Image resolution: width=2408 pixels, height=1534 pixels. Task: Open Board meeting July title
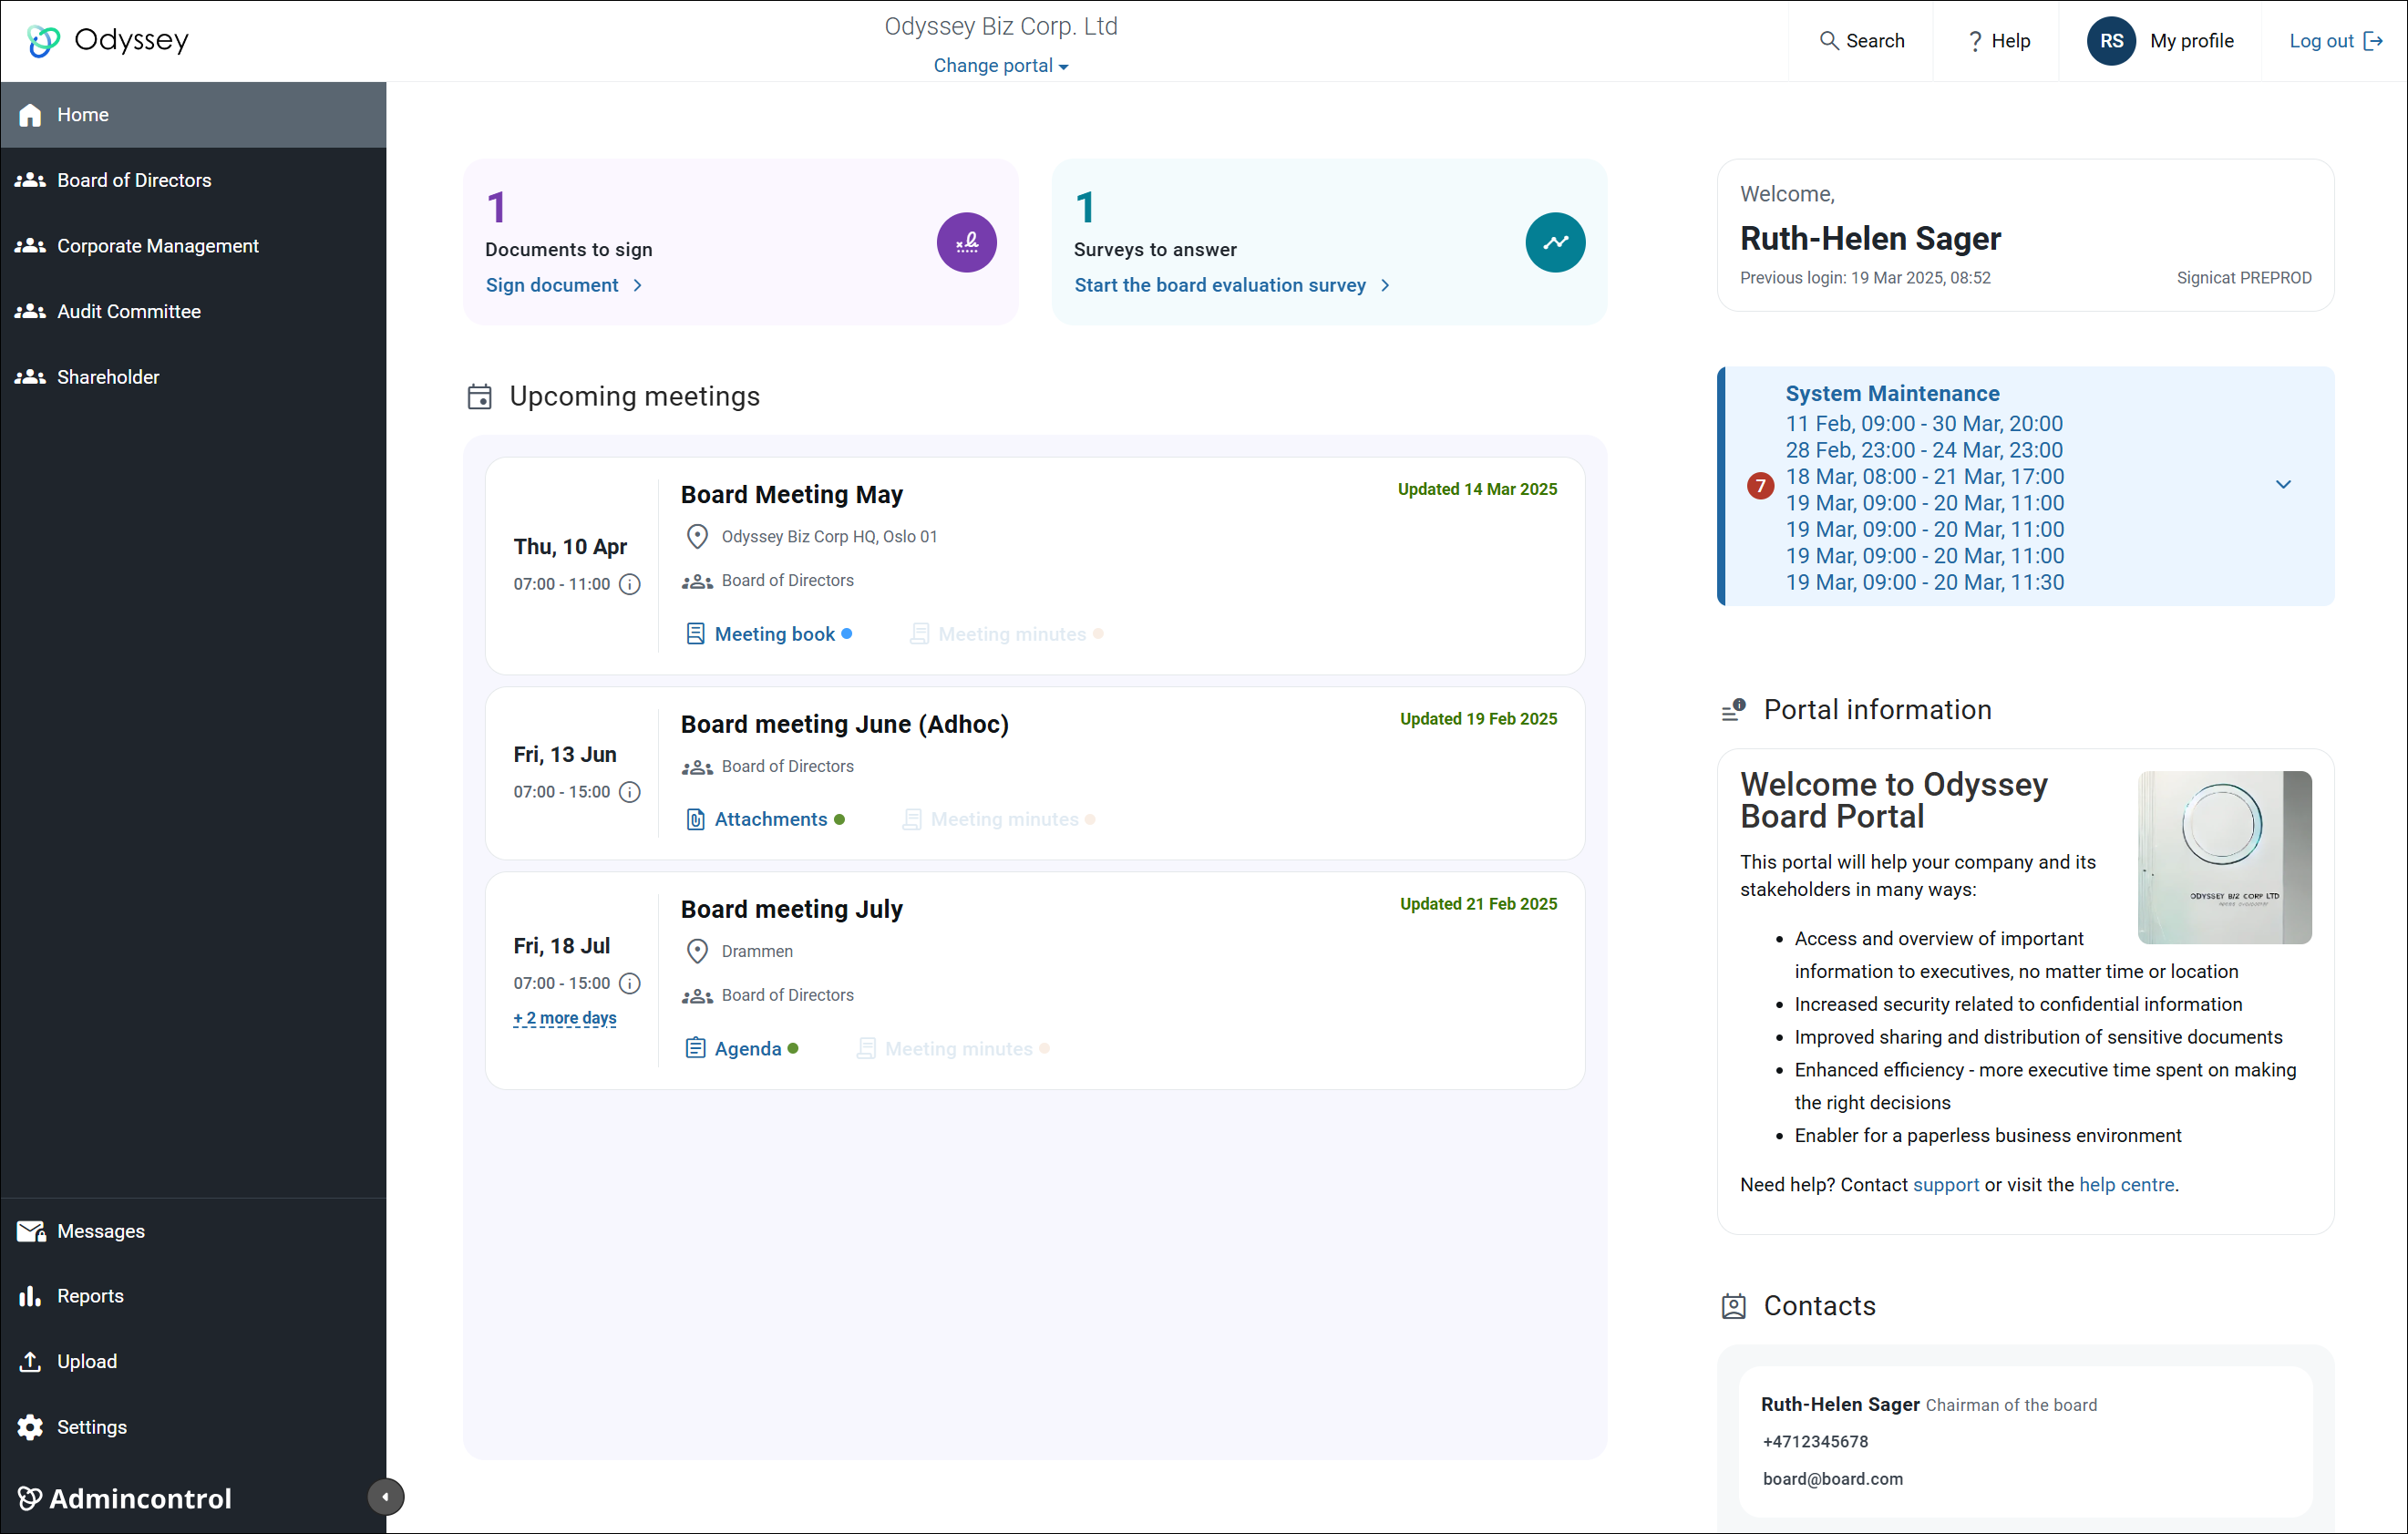point(791,909)
